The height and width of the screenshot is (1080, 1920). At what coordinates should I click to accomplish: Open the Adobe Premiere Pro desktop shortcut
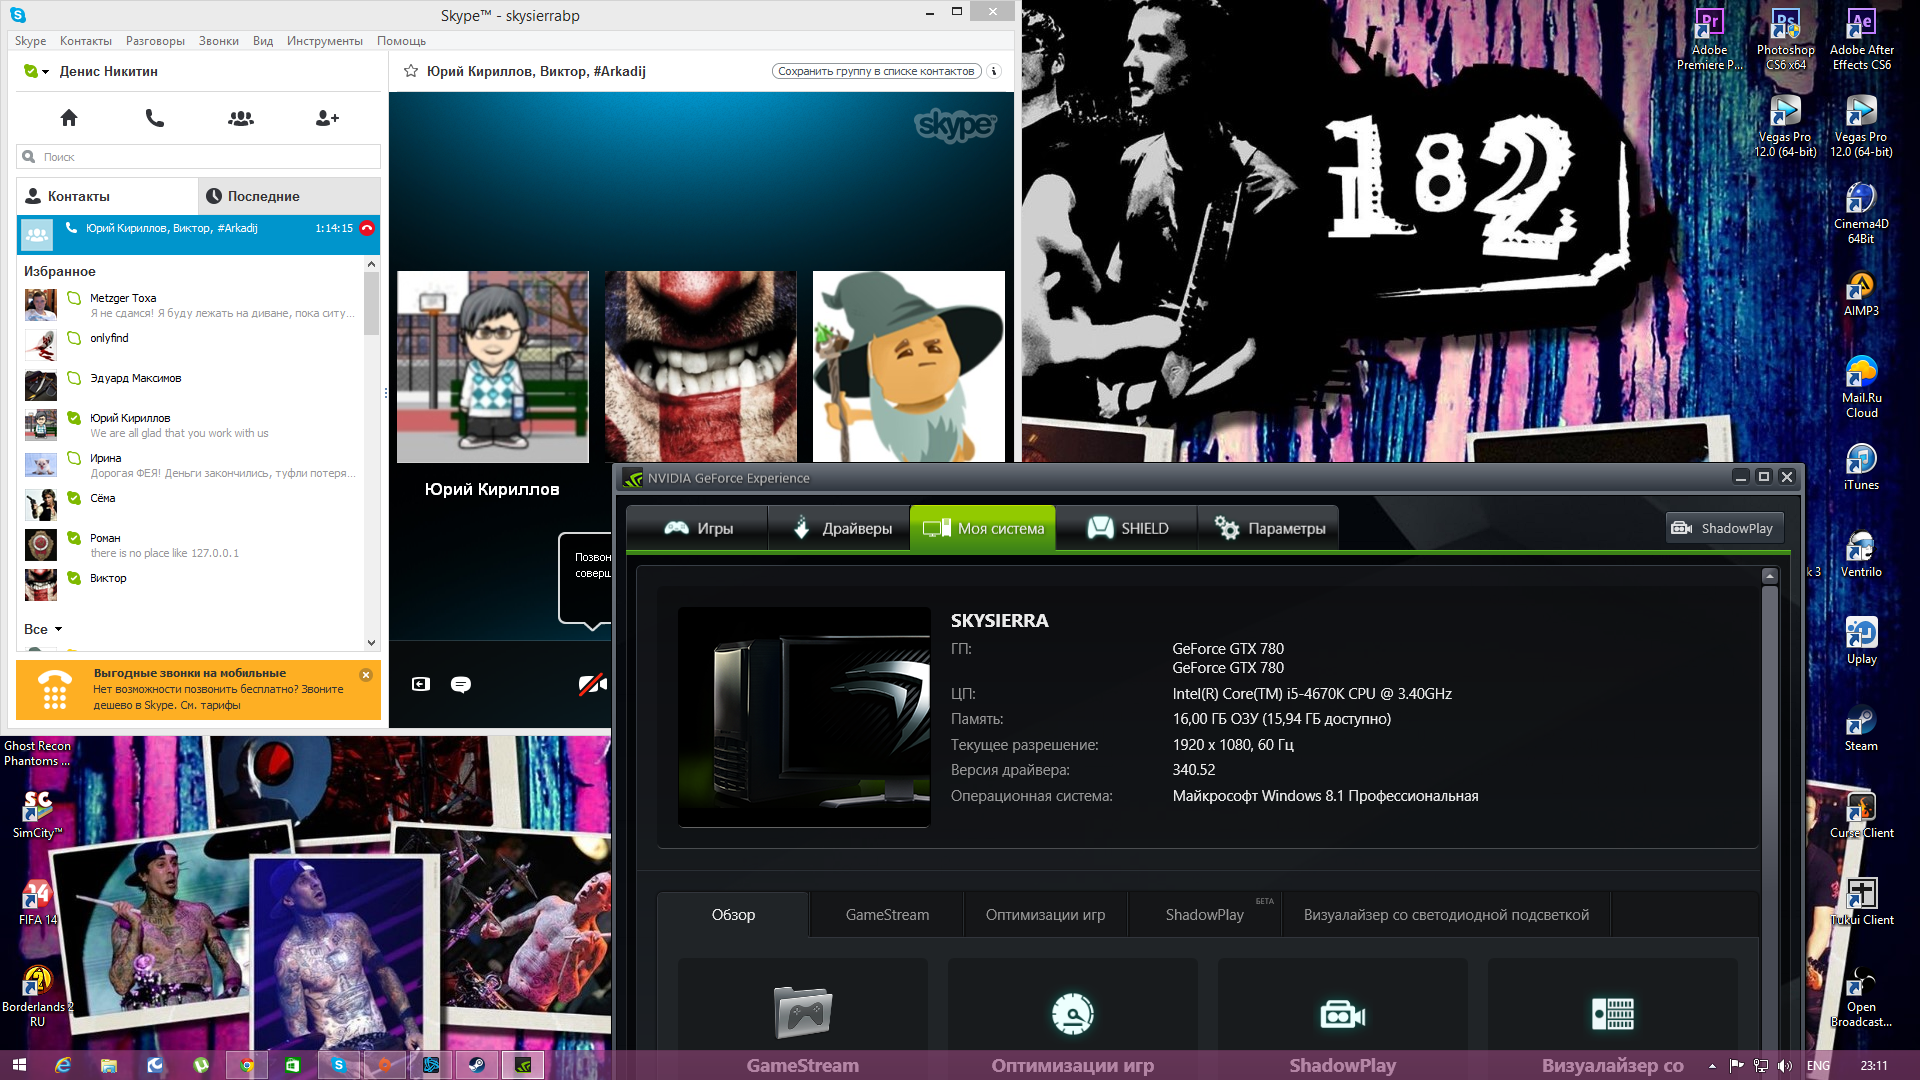coord(1709,40)
